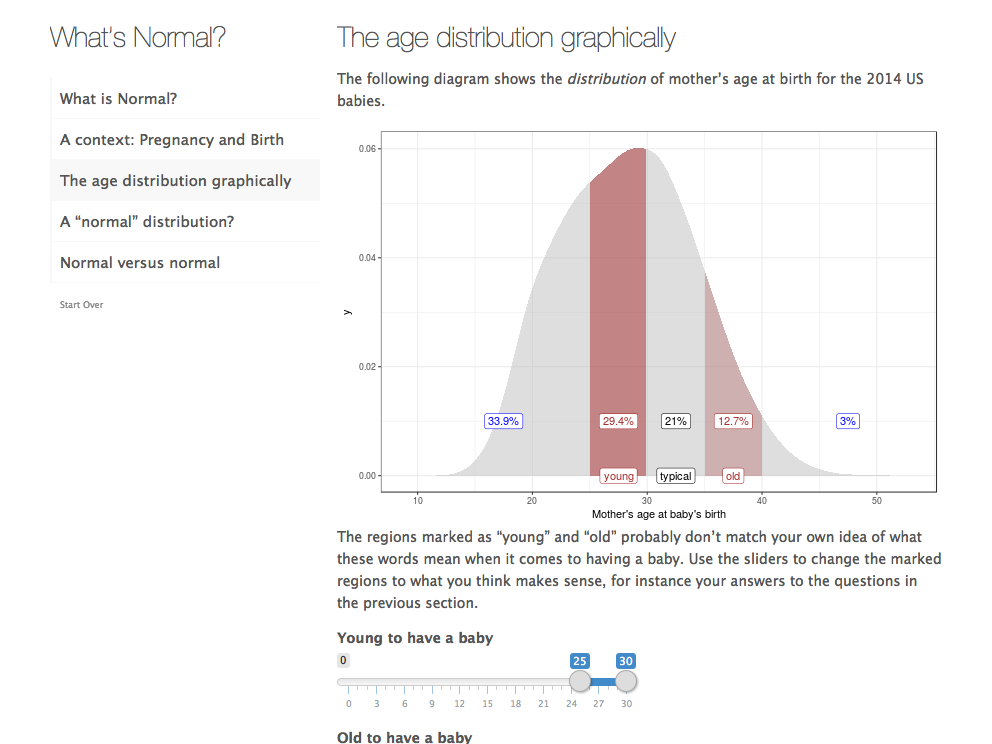Screen dimensions: 992x744
Task: Navigate to "Normal versus normal" section
Action: pyautogui.click(x=140, y=263)
